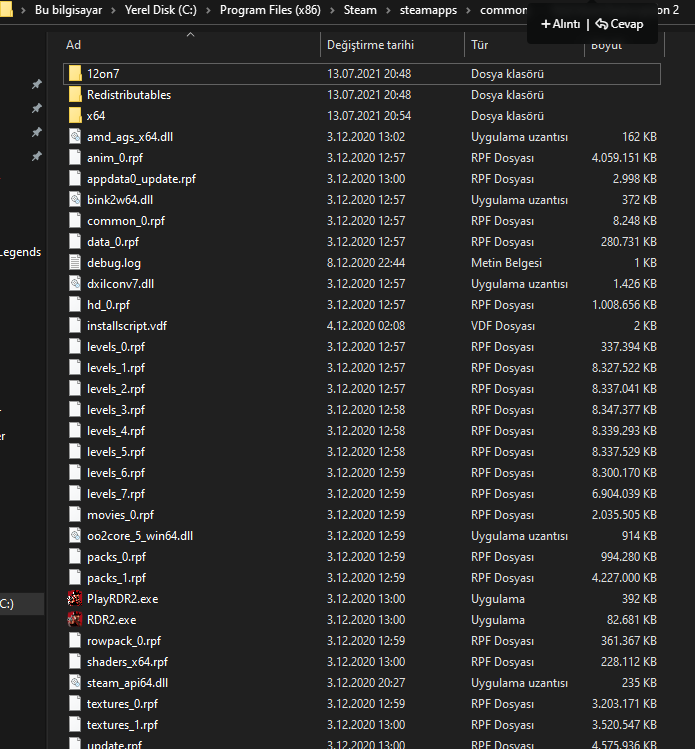This screenshot has height=749, width=695.
Task: Select the levels_1.rpf file name
Action: (x=116, y=368)
